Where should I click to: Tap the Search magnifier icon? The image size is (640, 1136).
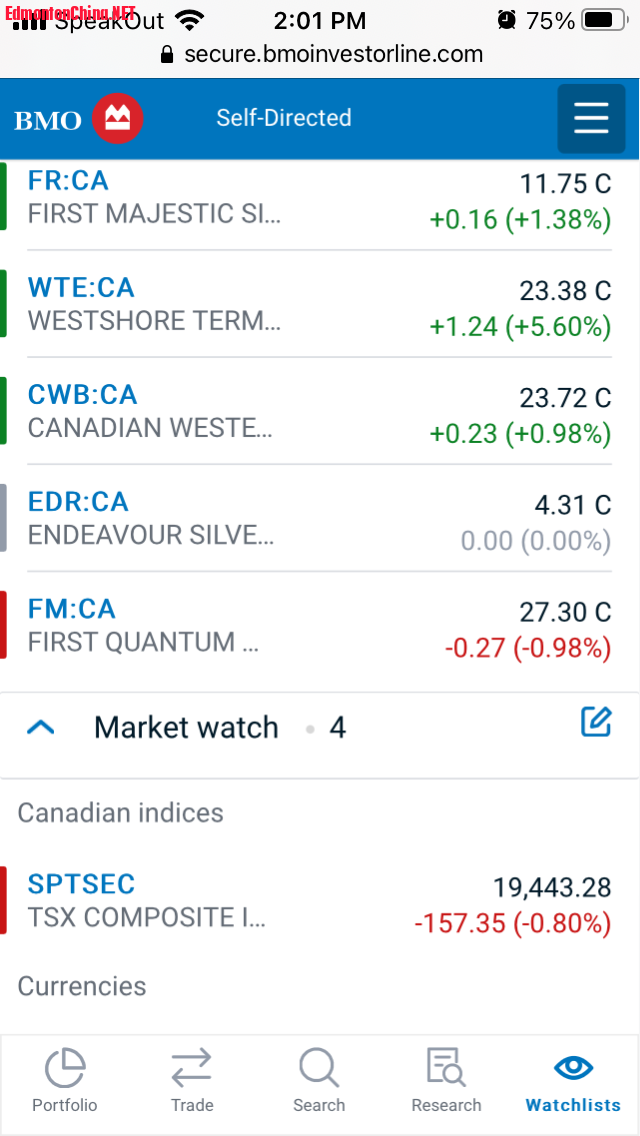click(x=319, y=1069)
